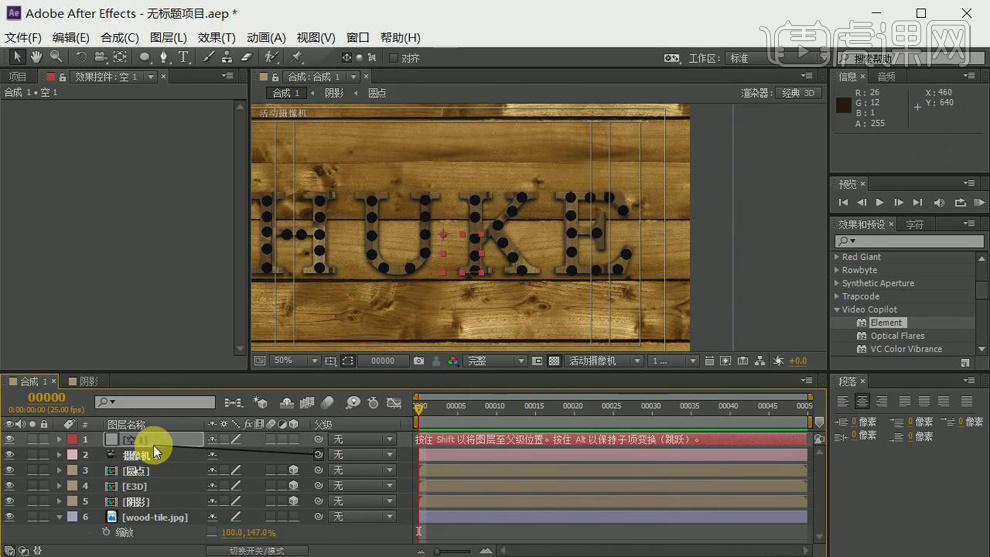Screen dimensions: 990x557
Task: Click the timeline zoom slider
Action: (x=453, y=551)
